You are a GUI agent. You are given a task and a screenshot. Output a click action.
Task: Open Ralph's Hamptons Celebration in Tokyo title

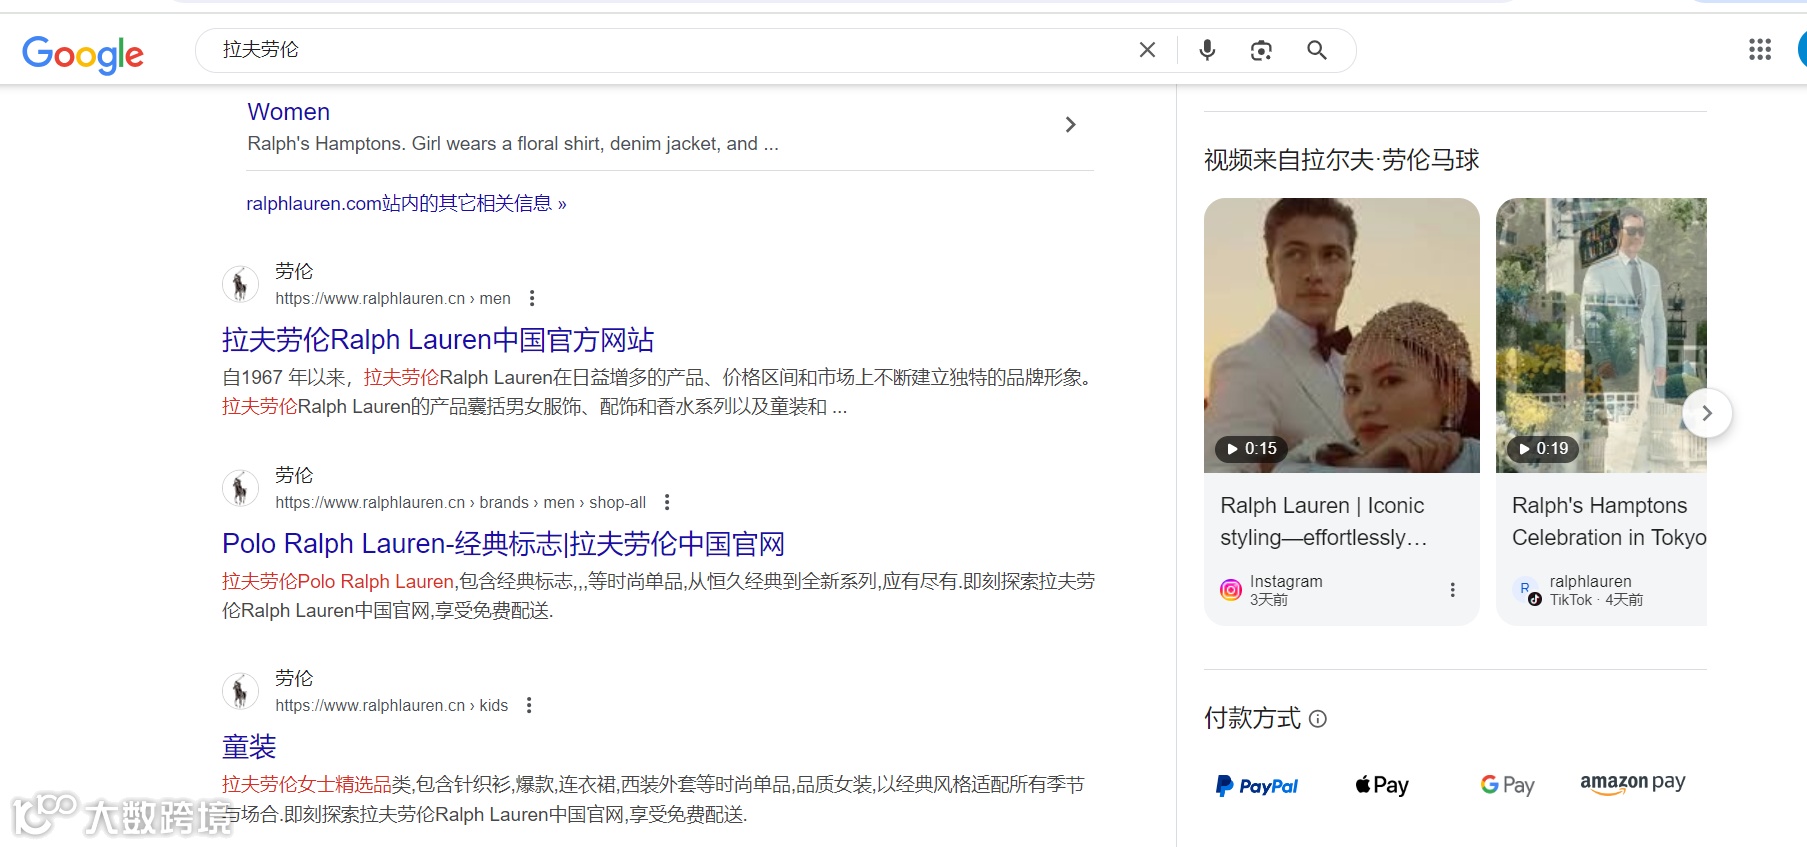tap(1609, 522)
